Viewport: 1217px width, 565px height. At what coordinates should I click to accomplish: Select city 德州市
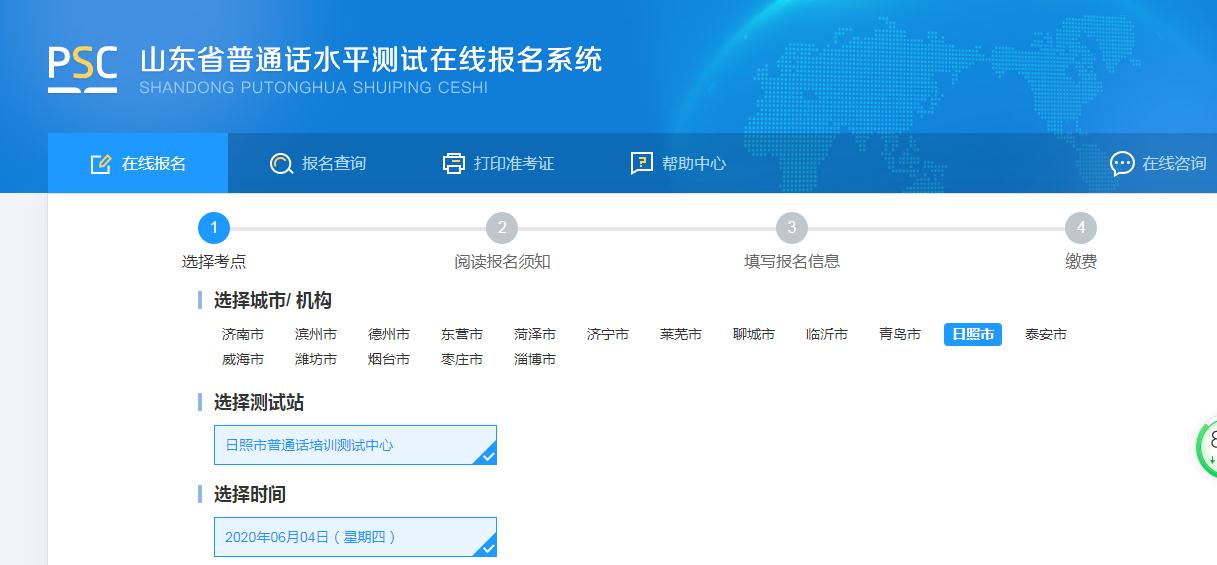pyautogui.click(x=389, y=334)
